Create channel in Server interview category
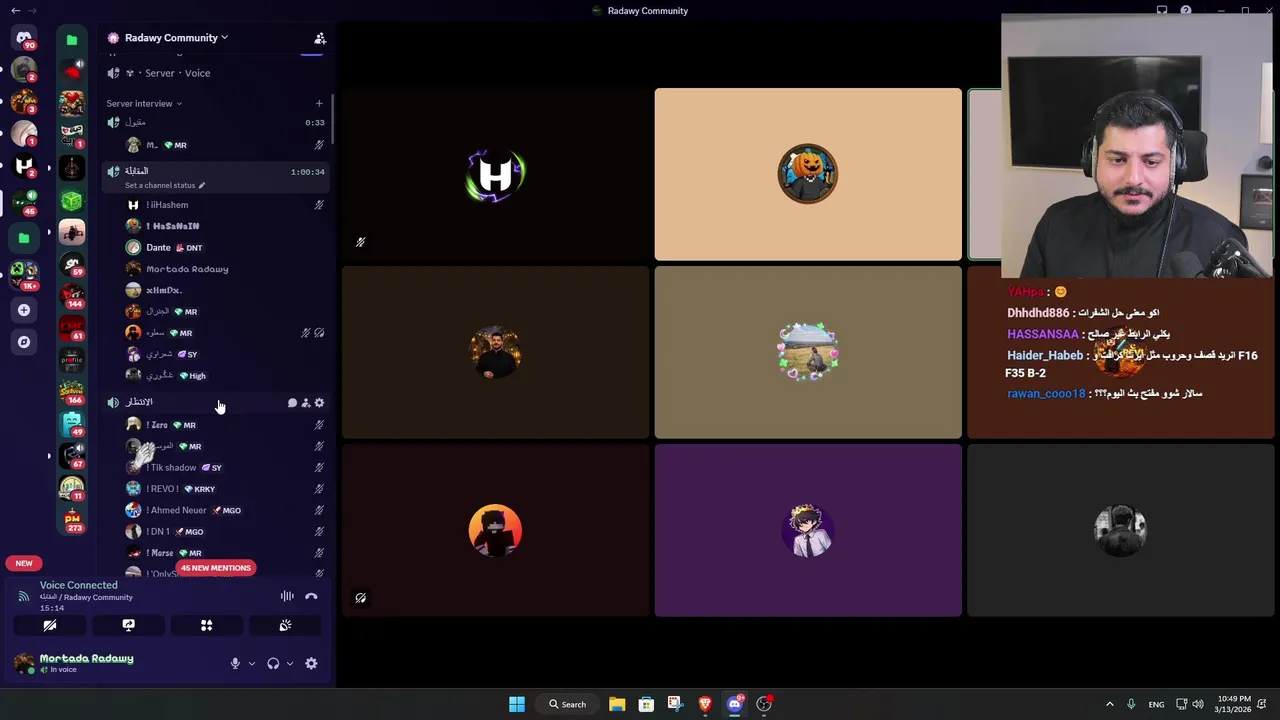Viewport: 1280px width, 720px height. [x=319, y=103]
